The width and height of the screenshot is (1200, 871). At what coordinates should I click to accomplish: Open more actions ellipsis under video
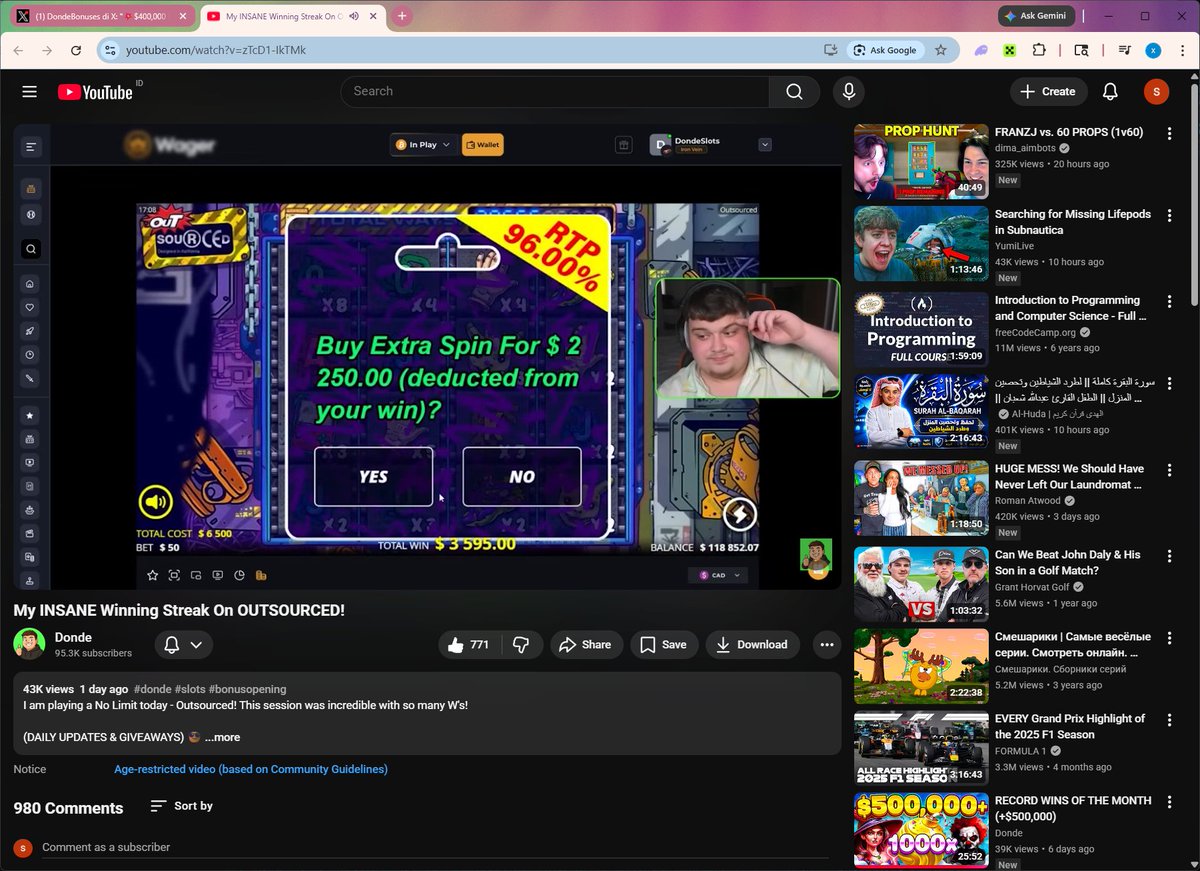click(827, 645)
